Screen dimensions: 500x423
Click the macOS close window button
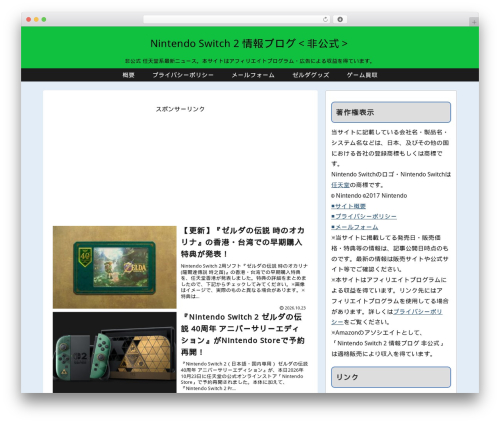click(x=29, y=20)
